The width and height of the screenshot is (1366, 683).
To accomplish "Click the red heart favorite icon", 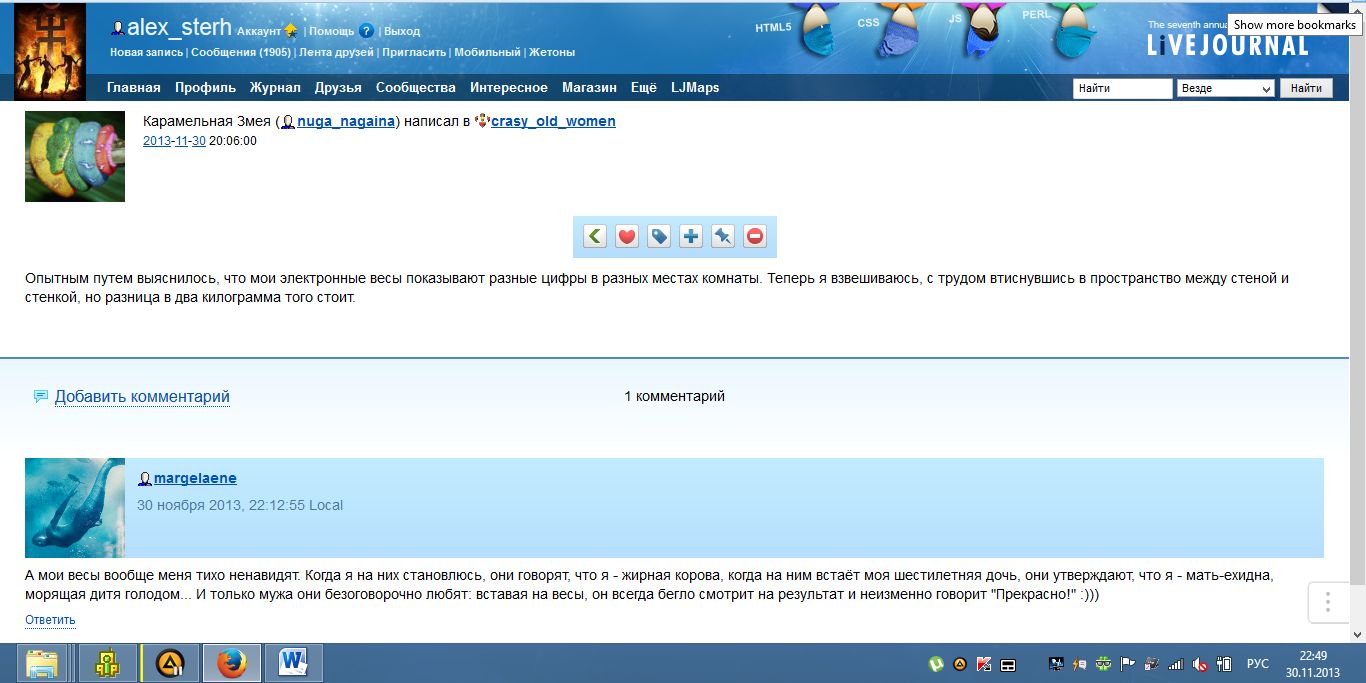I will [627, 237].
